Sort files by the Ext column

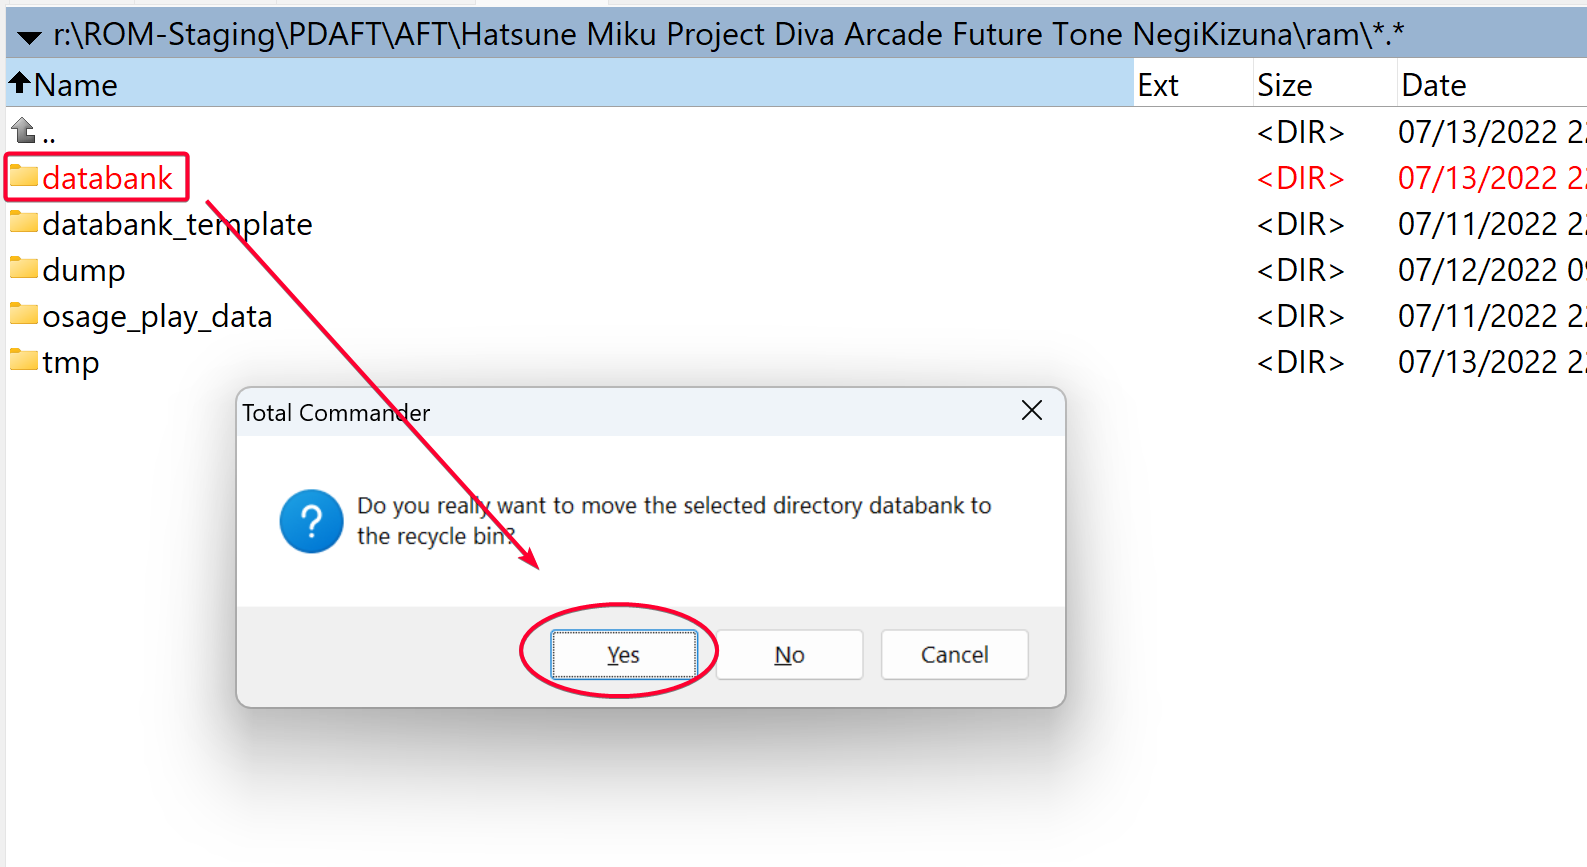pos(1193,85)
